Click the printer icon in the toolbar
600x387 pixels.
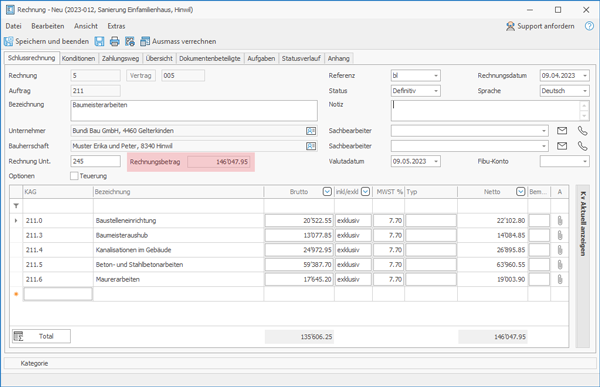point(114,41)
